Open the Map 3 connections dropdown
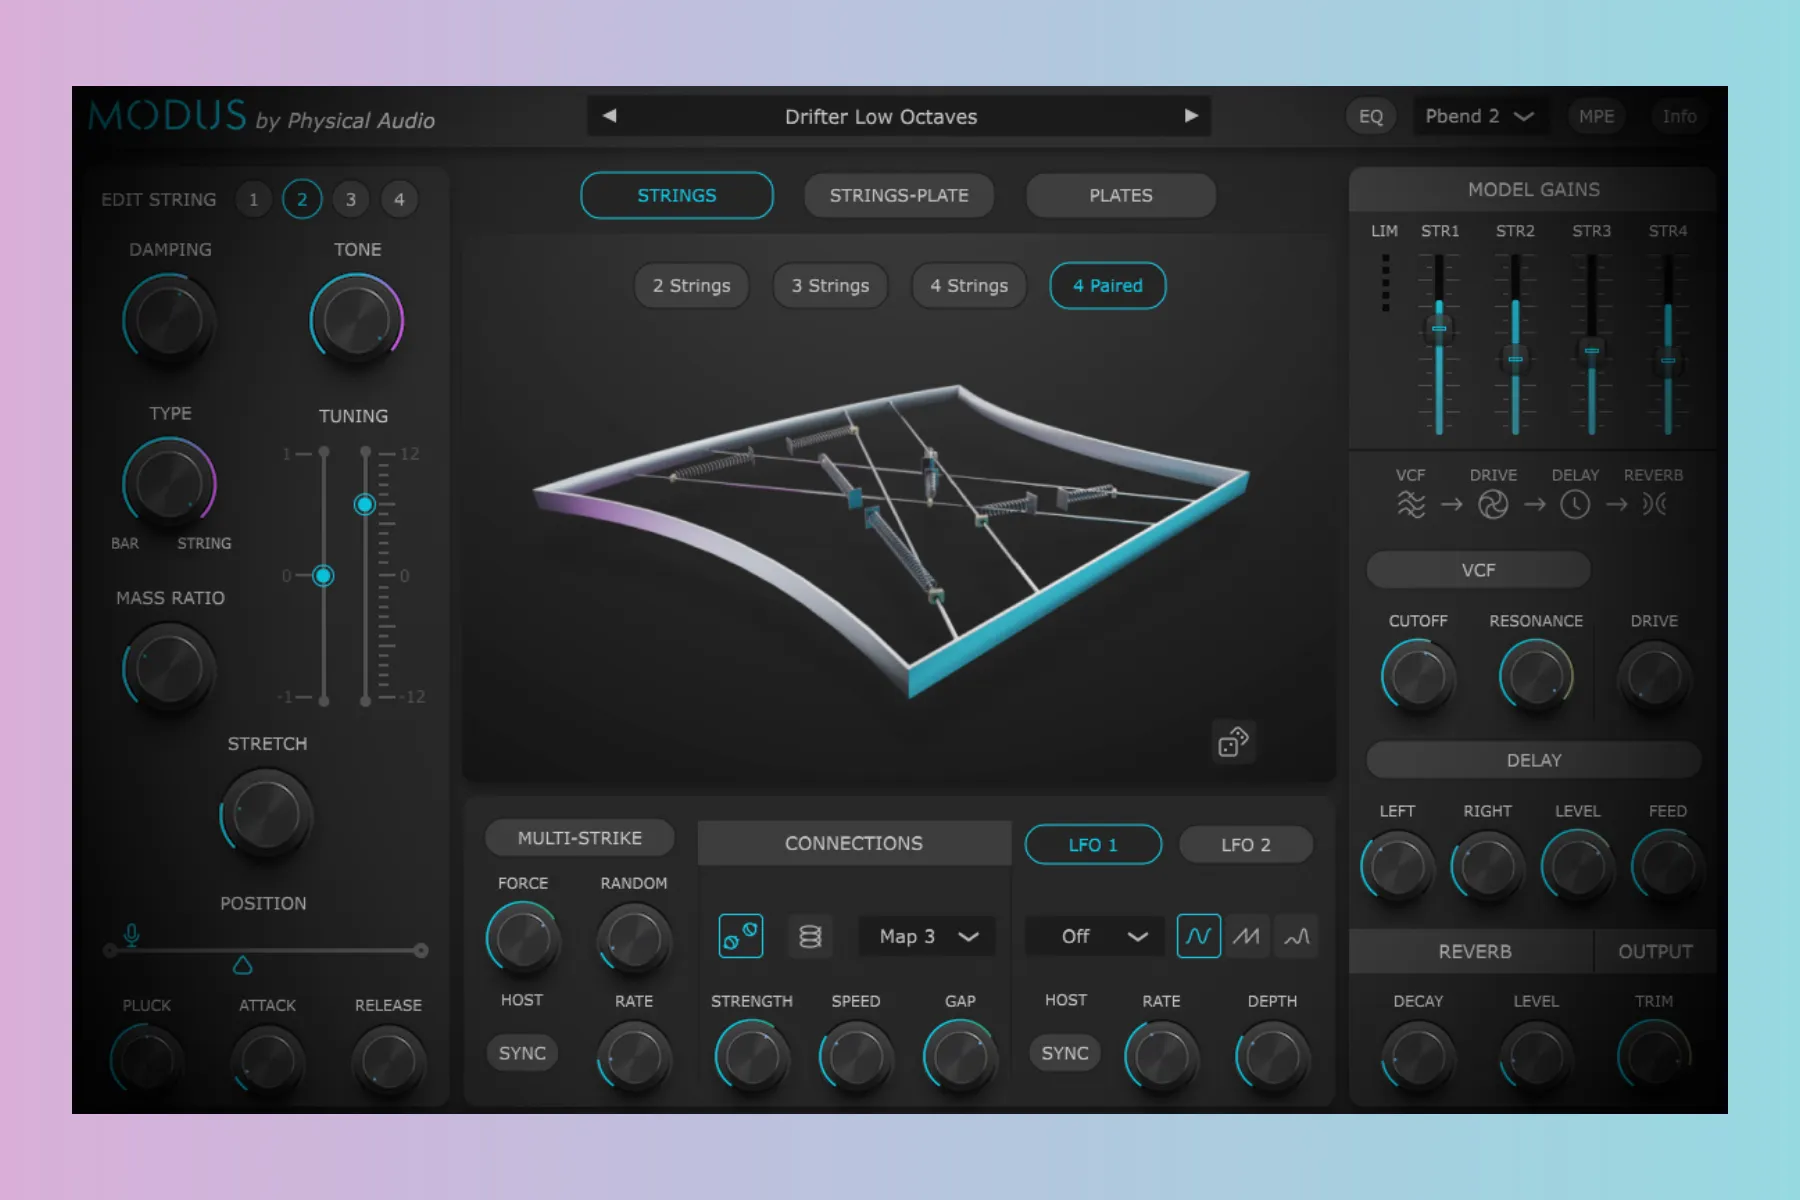Screen dimensions: 1800x1200 (927, 936)
